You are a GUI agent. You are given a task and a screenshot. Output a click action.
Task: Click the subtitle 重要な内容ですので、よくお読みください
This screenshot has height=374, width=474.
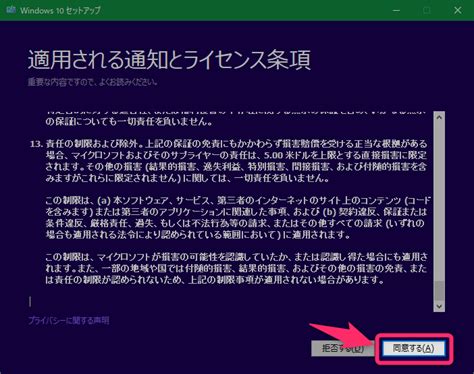(x=93, y=82)
